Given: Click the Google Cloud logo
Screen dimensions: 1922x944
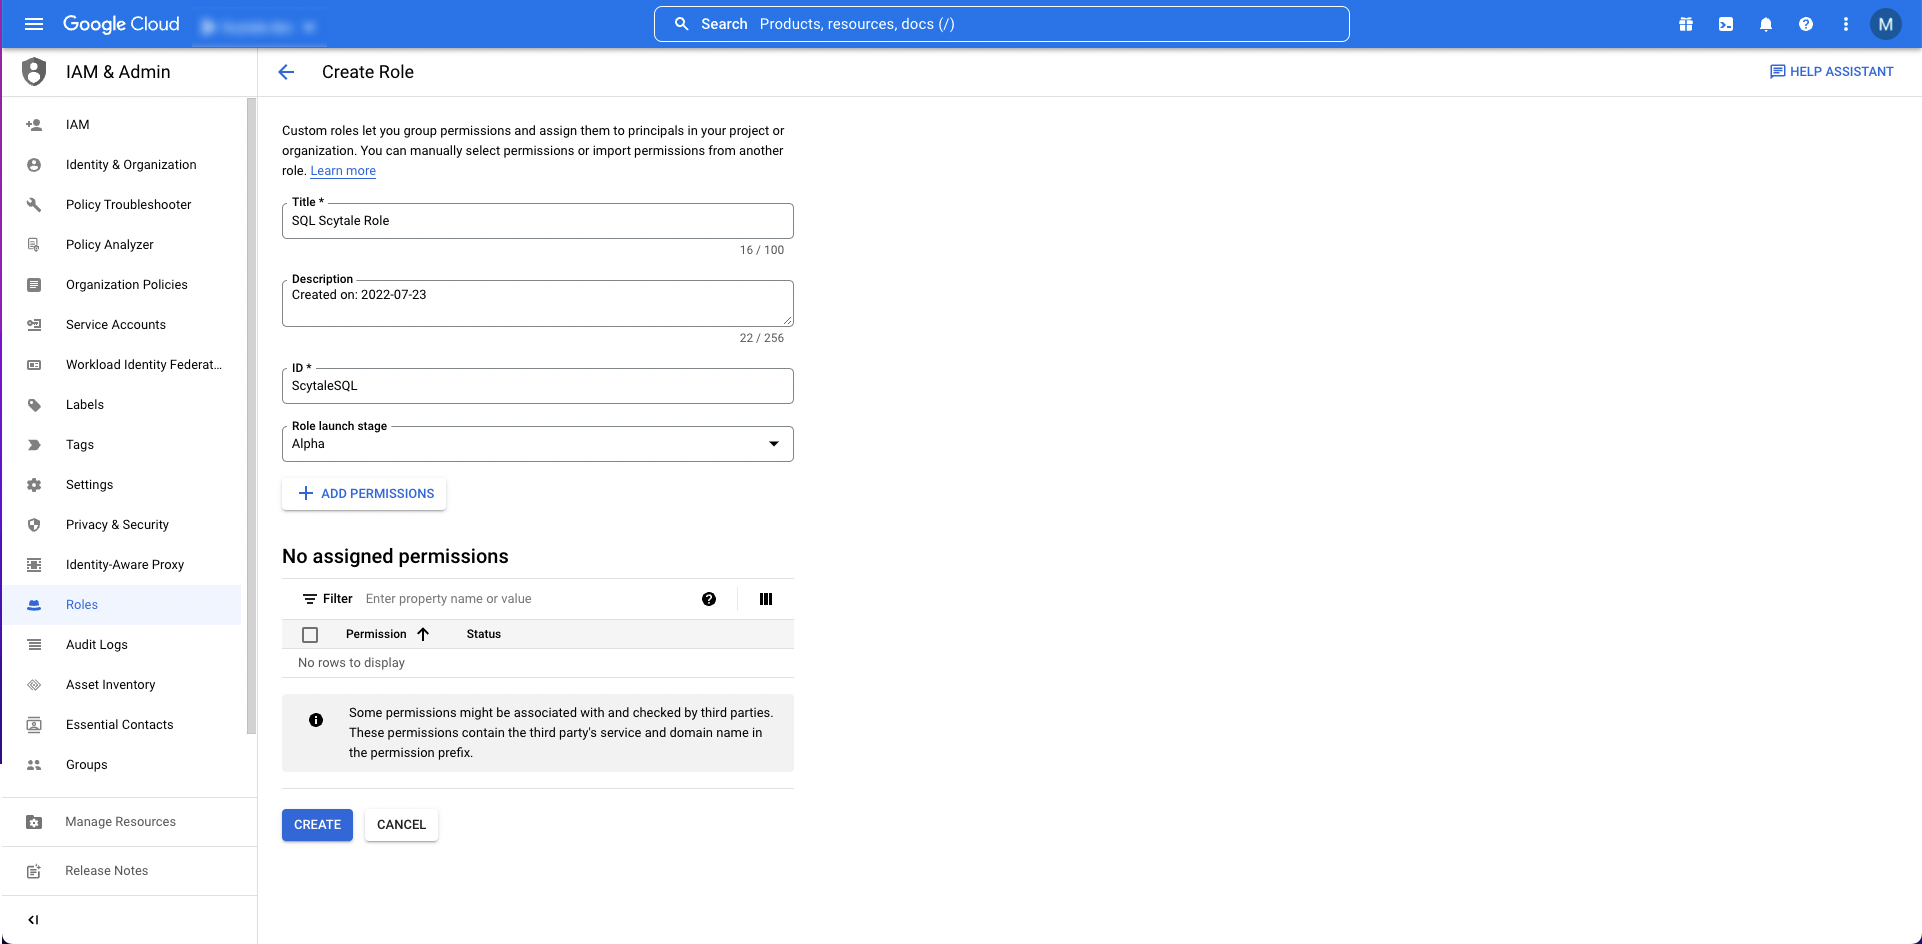Looking at the screenshot, I should [x=121, y=24].
